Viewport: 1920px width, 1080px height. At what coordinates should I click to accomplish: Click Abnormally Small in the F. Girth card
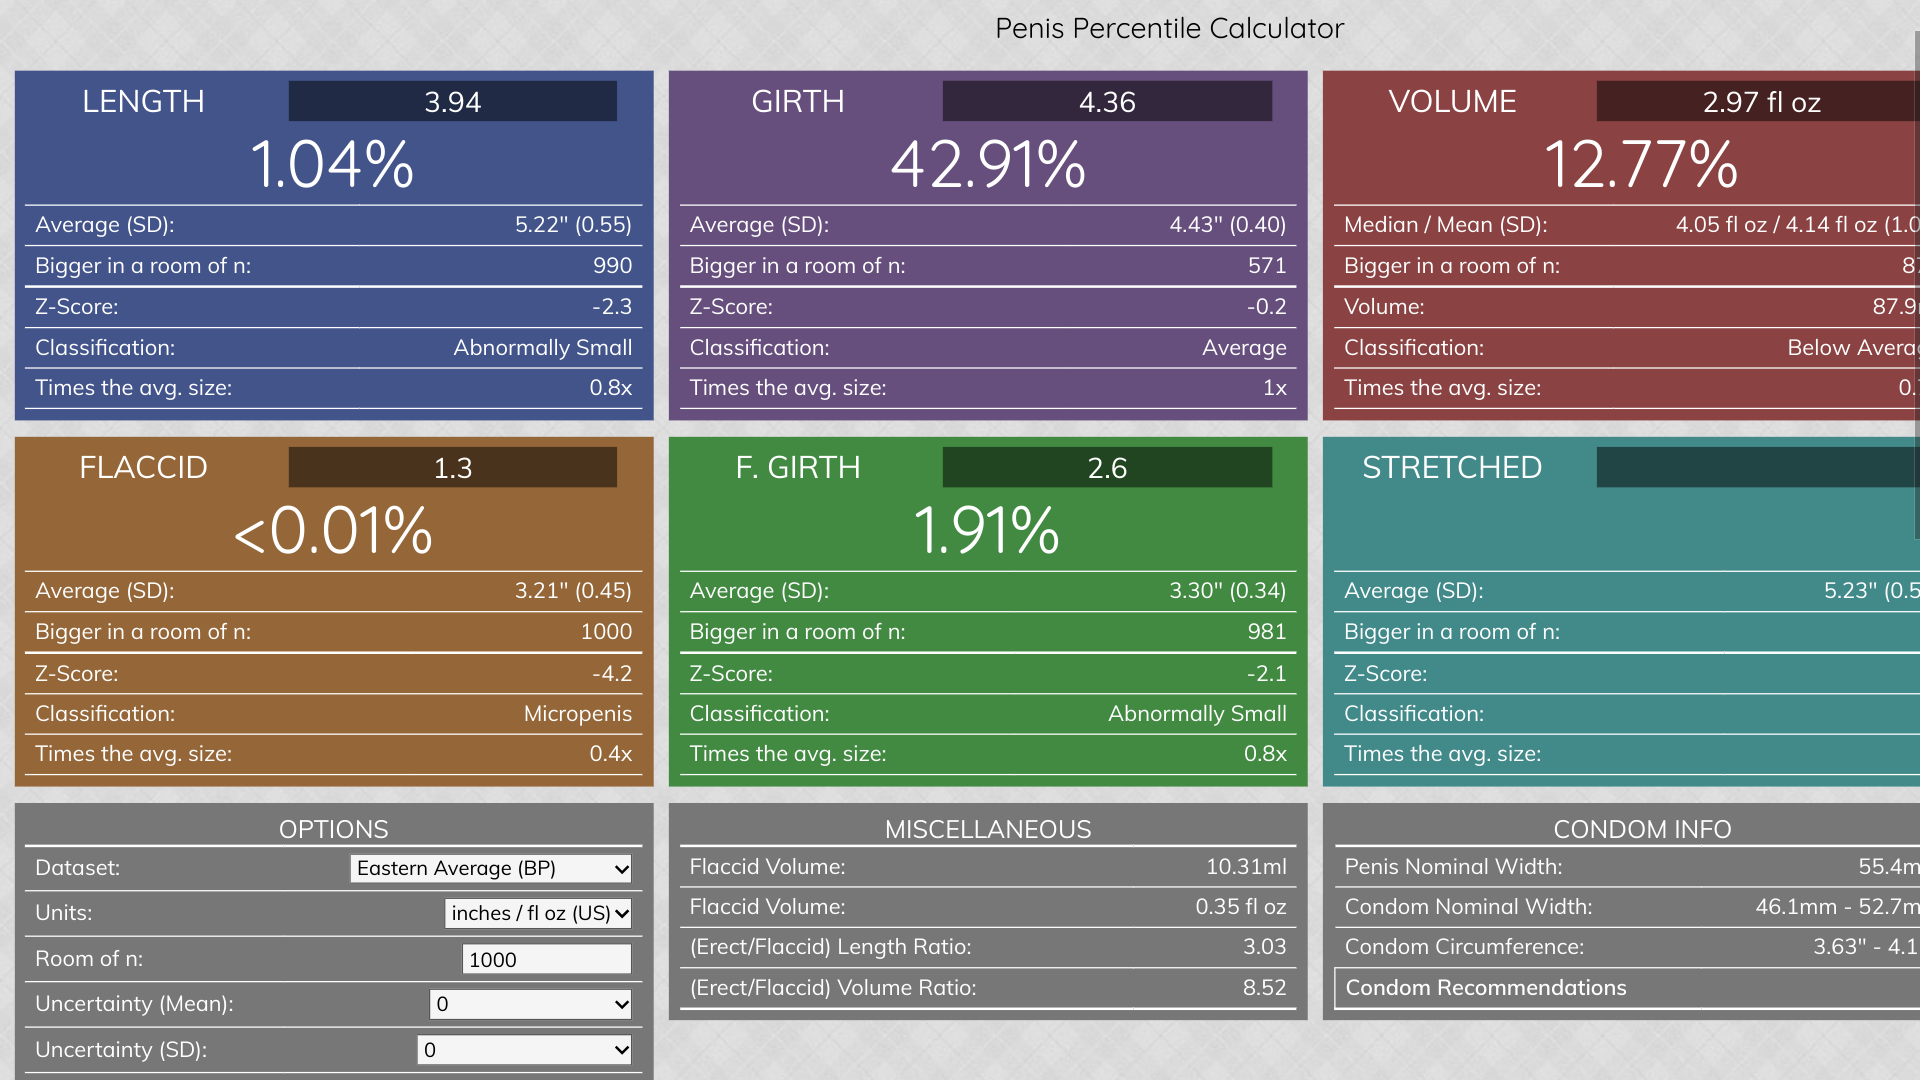click(x=1197, y=714)
